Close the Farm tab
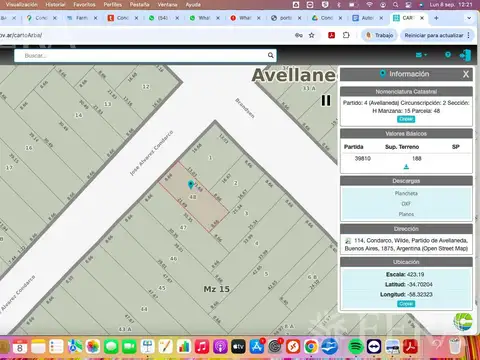The image size is (480, 360). point(95,18)
